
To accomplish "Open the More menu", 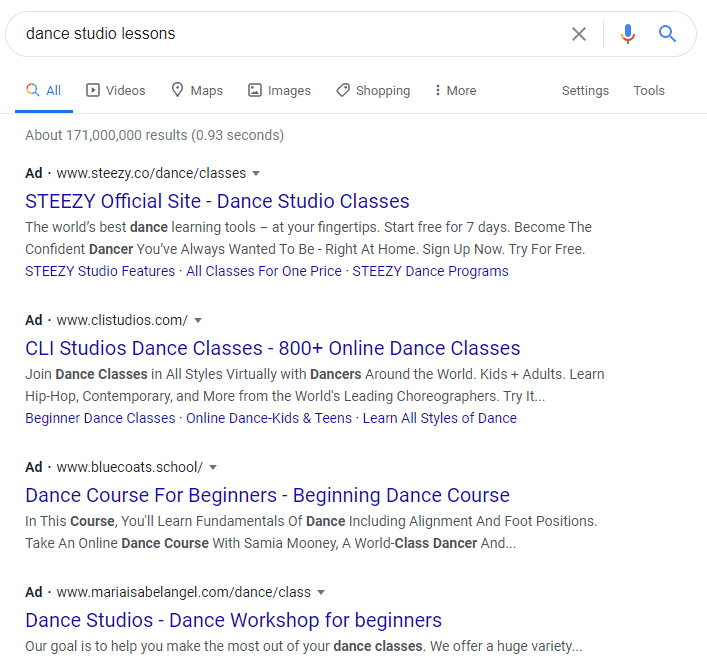I will coord(456,91).
